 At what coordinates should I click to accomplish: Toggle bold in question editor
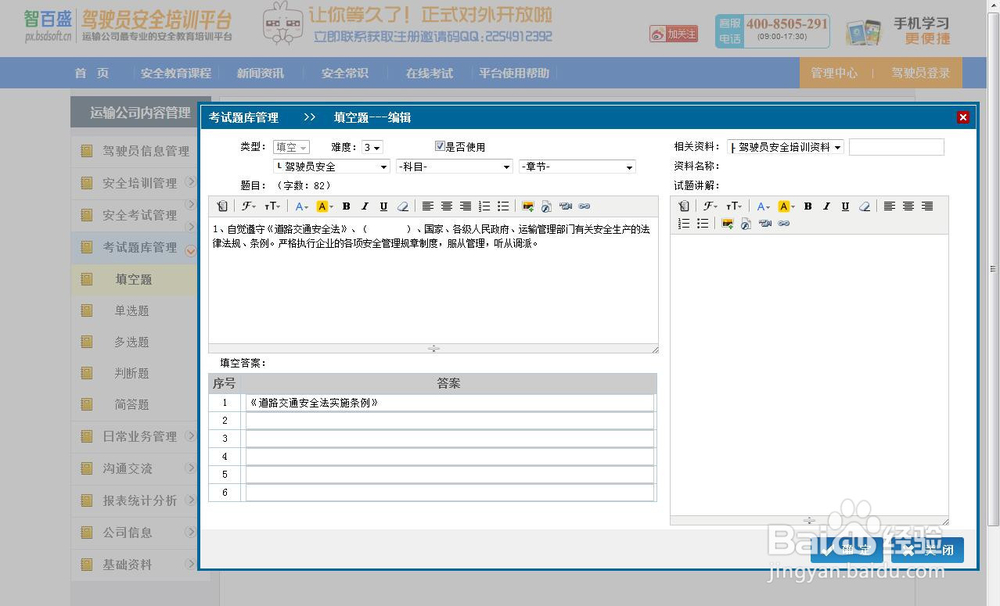click(346, 206)
